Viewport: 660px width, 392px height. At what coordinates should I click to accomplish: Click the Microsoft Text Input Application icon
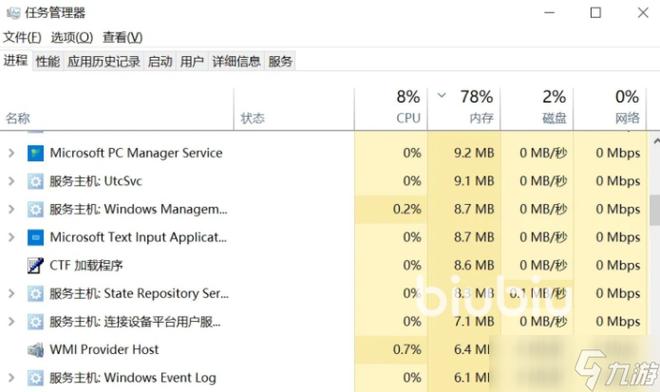(x=35, y=237)
